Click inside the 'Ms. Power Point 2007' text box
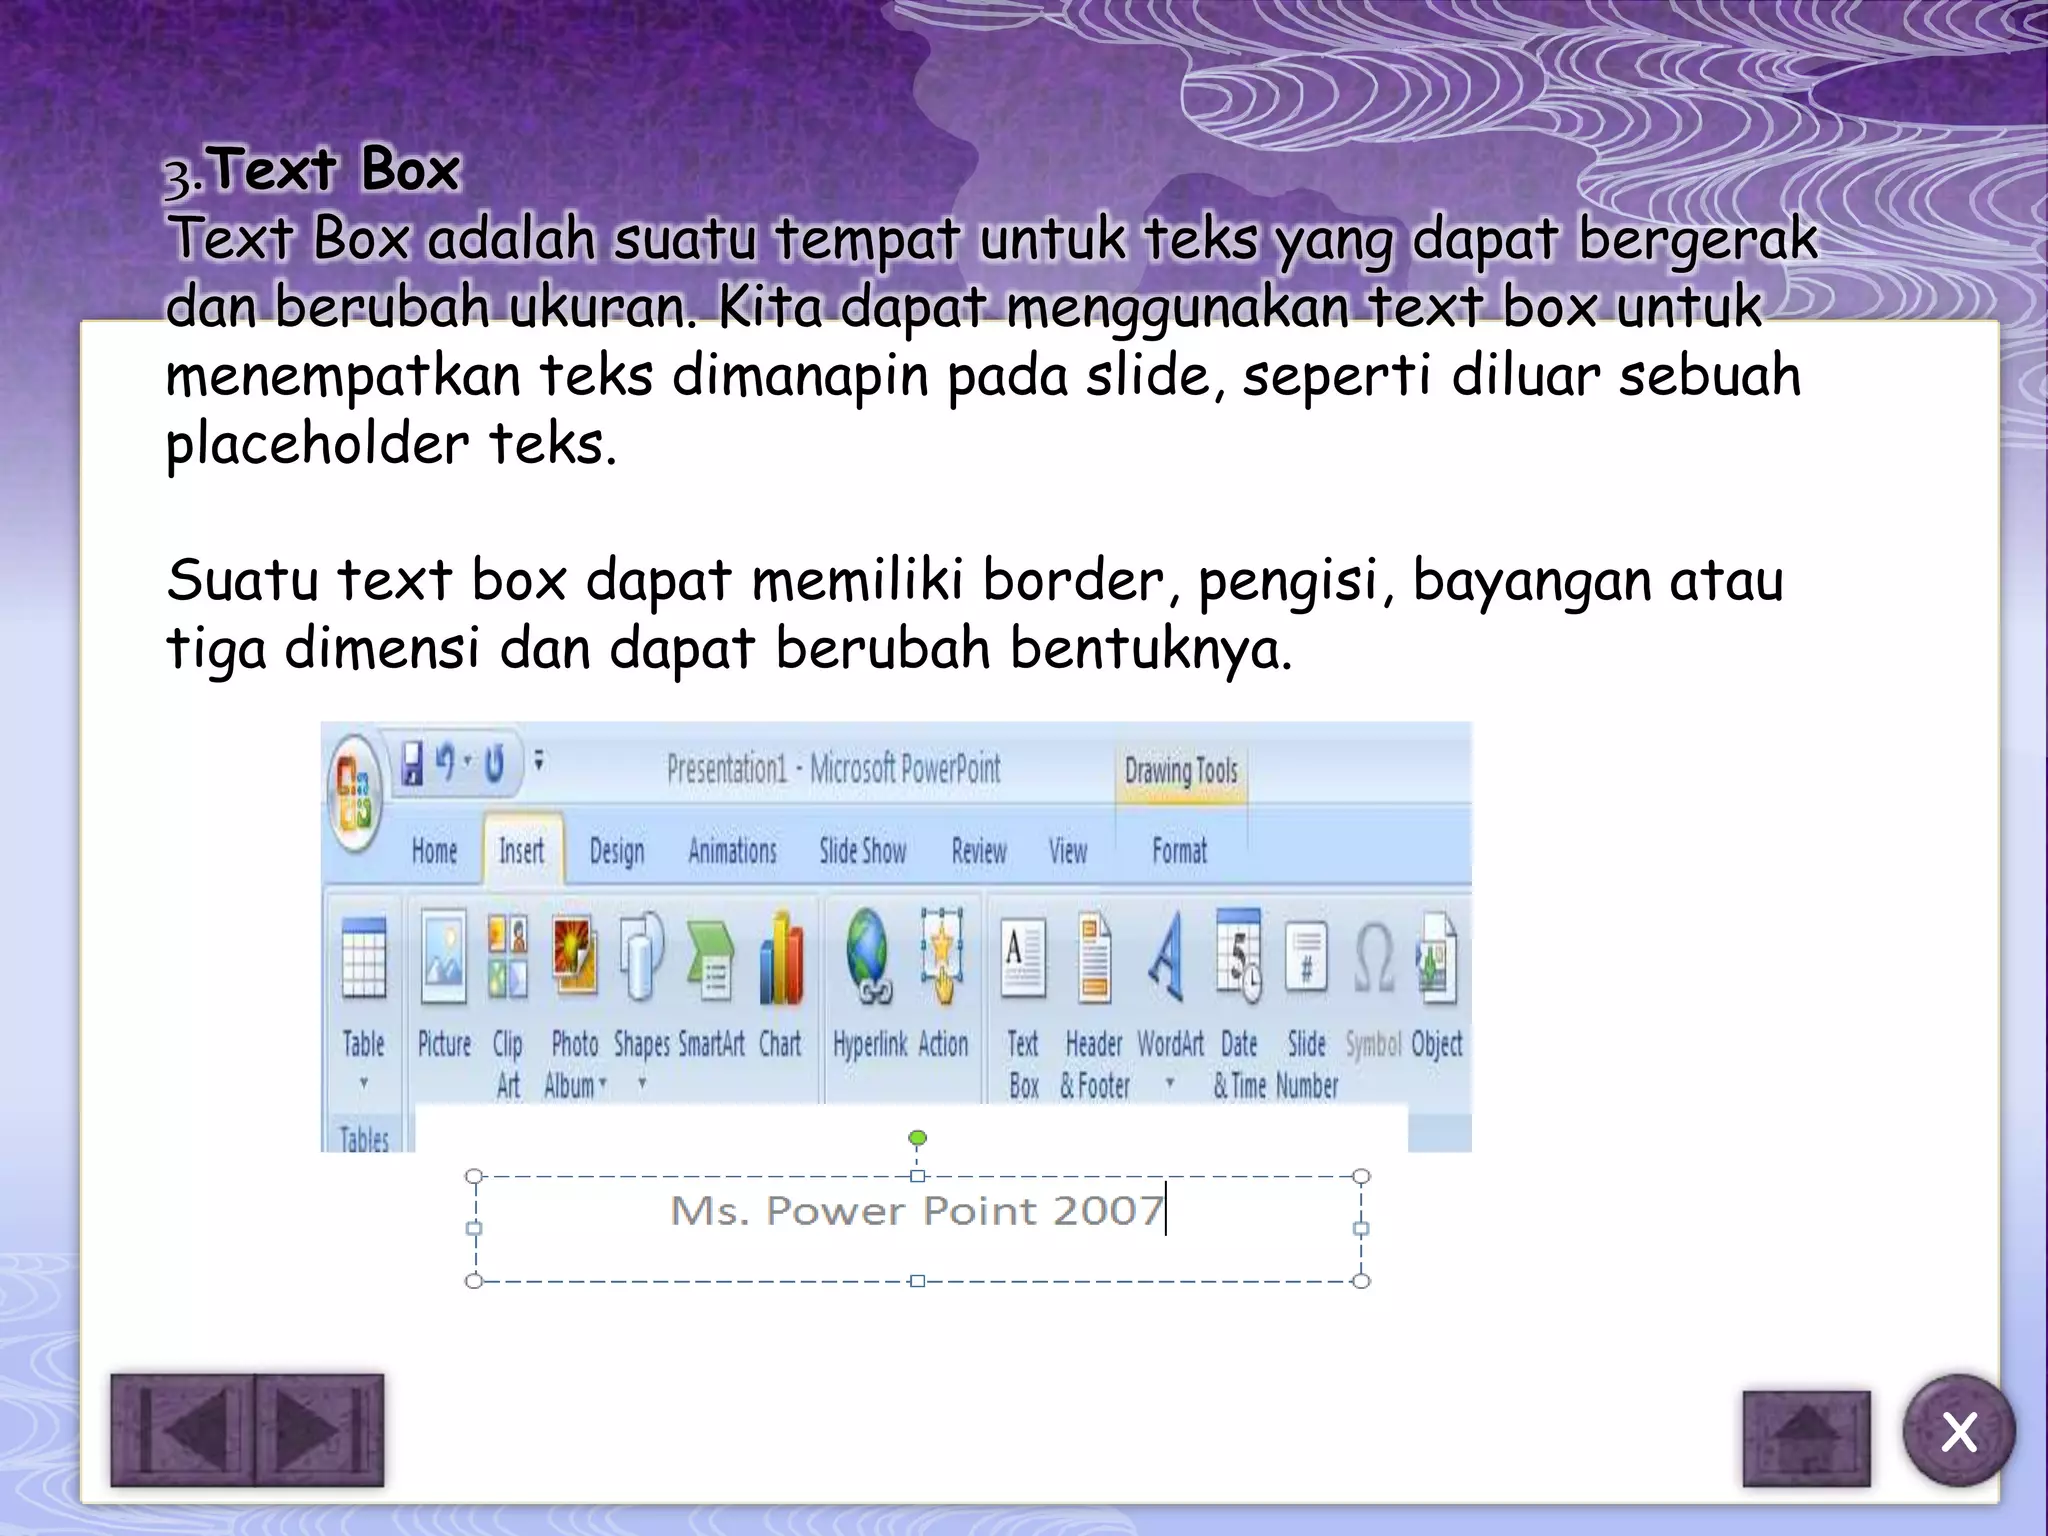The width and height of the screenshot is (2048, 1536). [917, 1228]
